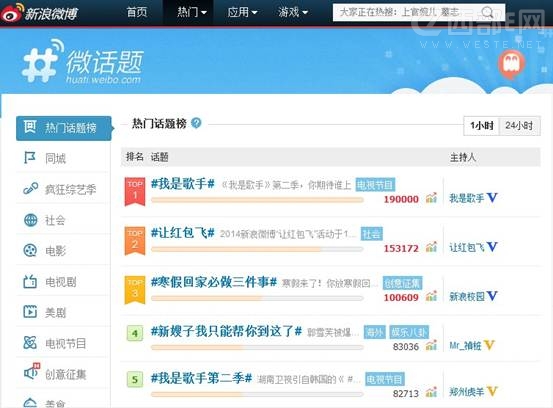Click the flag icon next to 同城
Screen dimensions: 553x408
pyautogui.click(x=30, y=158)
